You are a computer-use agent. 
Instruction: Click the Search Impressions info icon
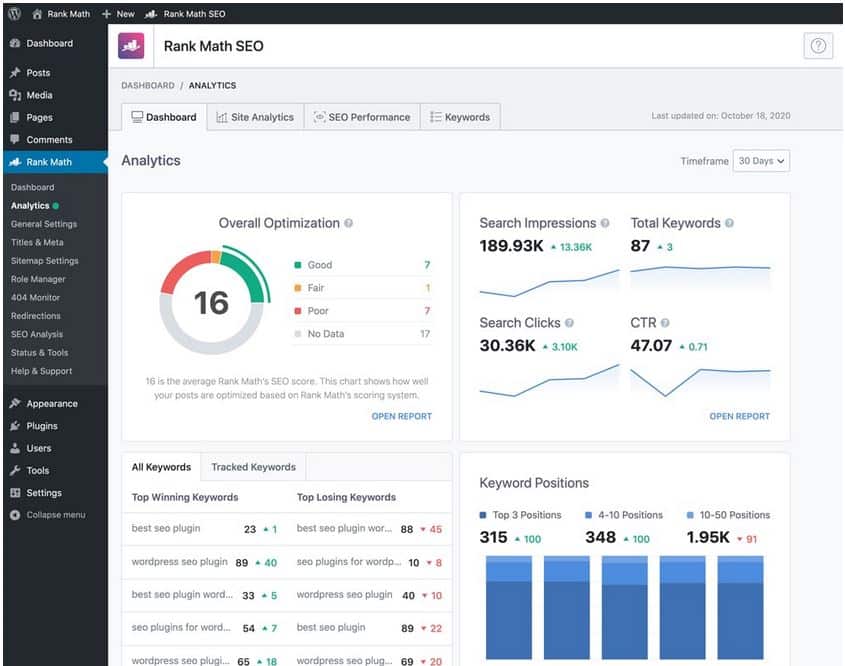pyautogui.click(x=605, y=223)
